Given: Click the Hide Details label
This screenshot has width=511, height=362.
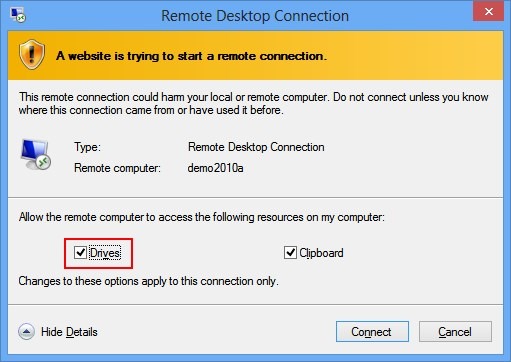Looking at the screenshot, I should 69,332.
